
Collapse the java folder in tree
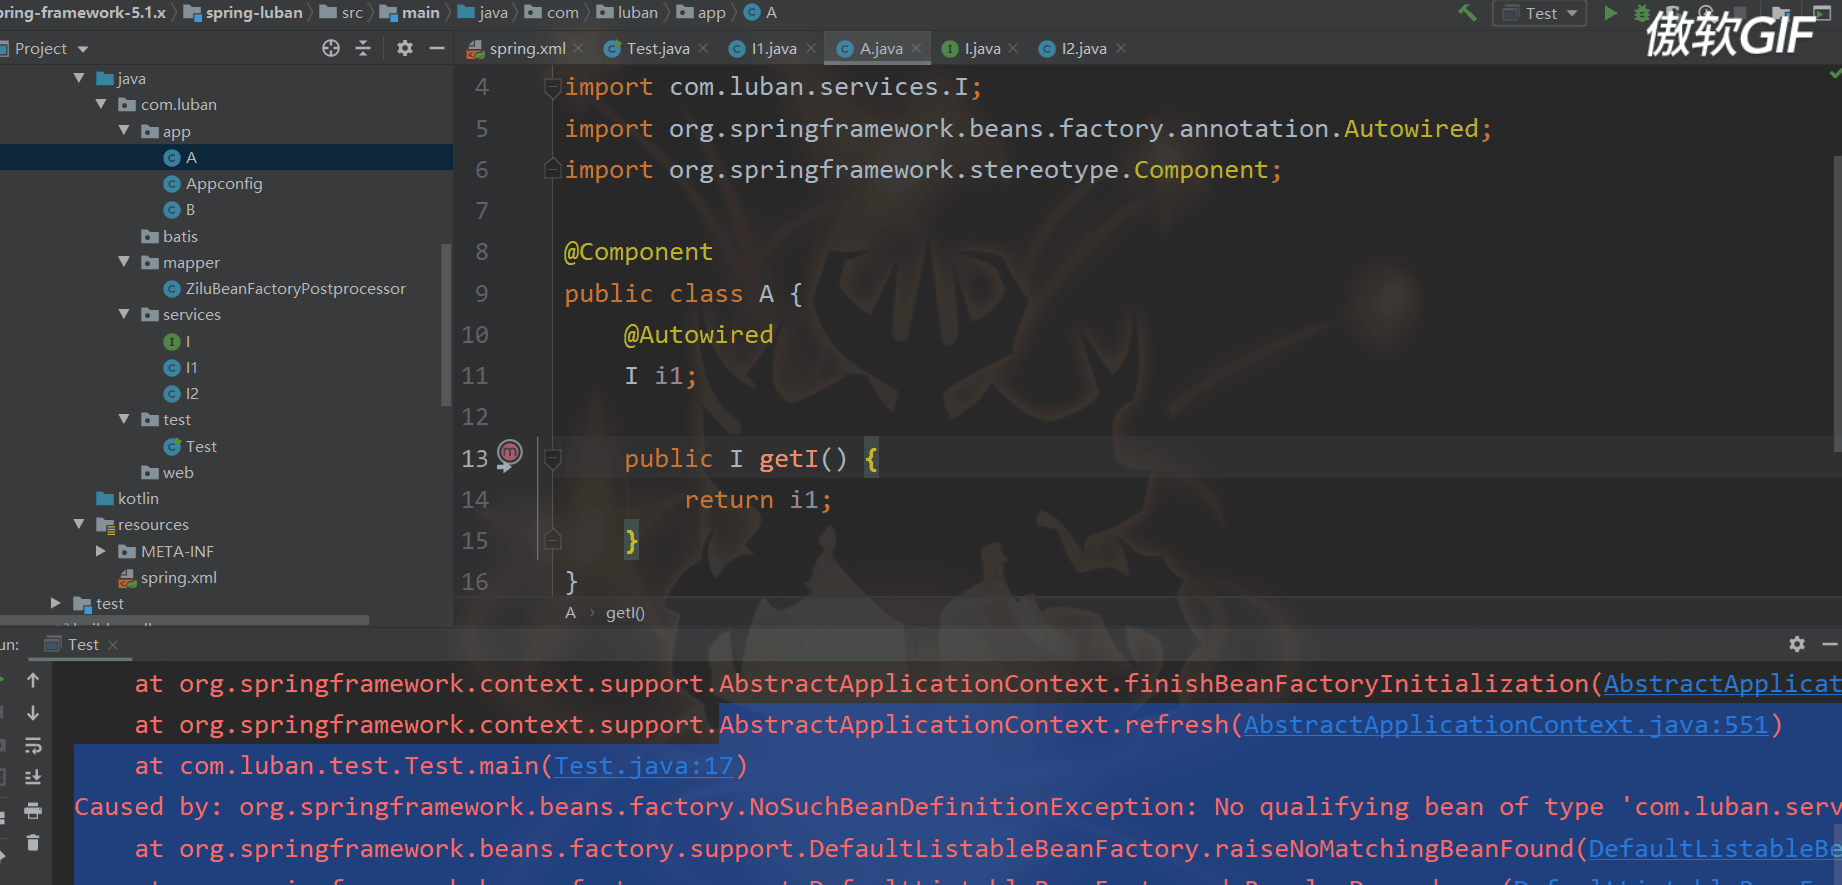[x=79, y=77]
